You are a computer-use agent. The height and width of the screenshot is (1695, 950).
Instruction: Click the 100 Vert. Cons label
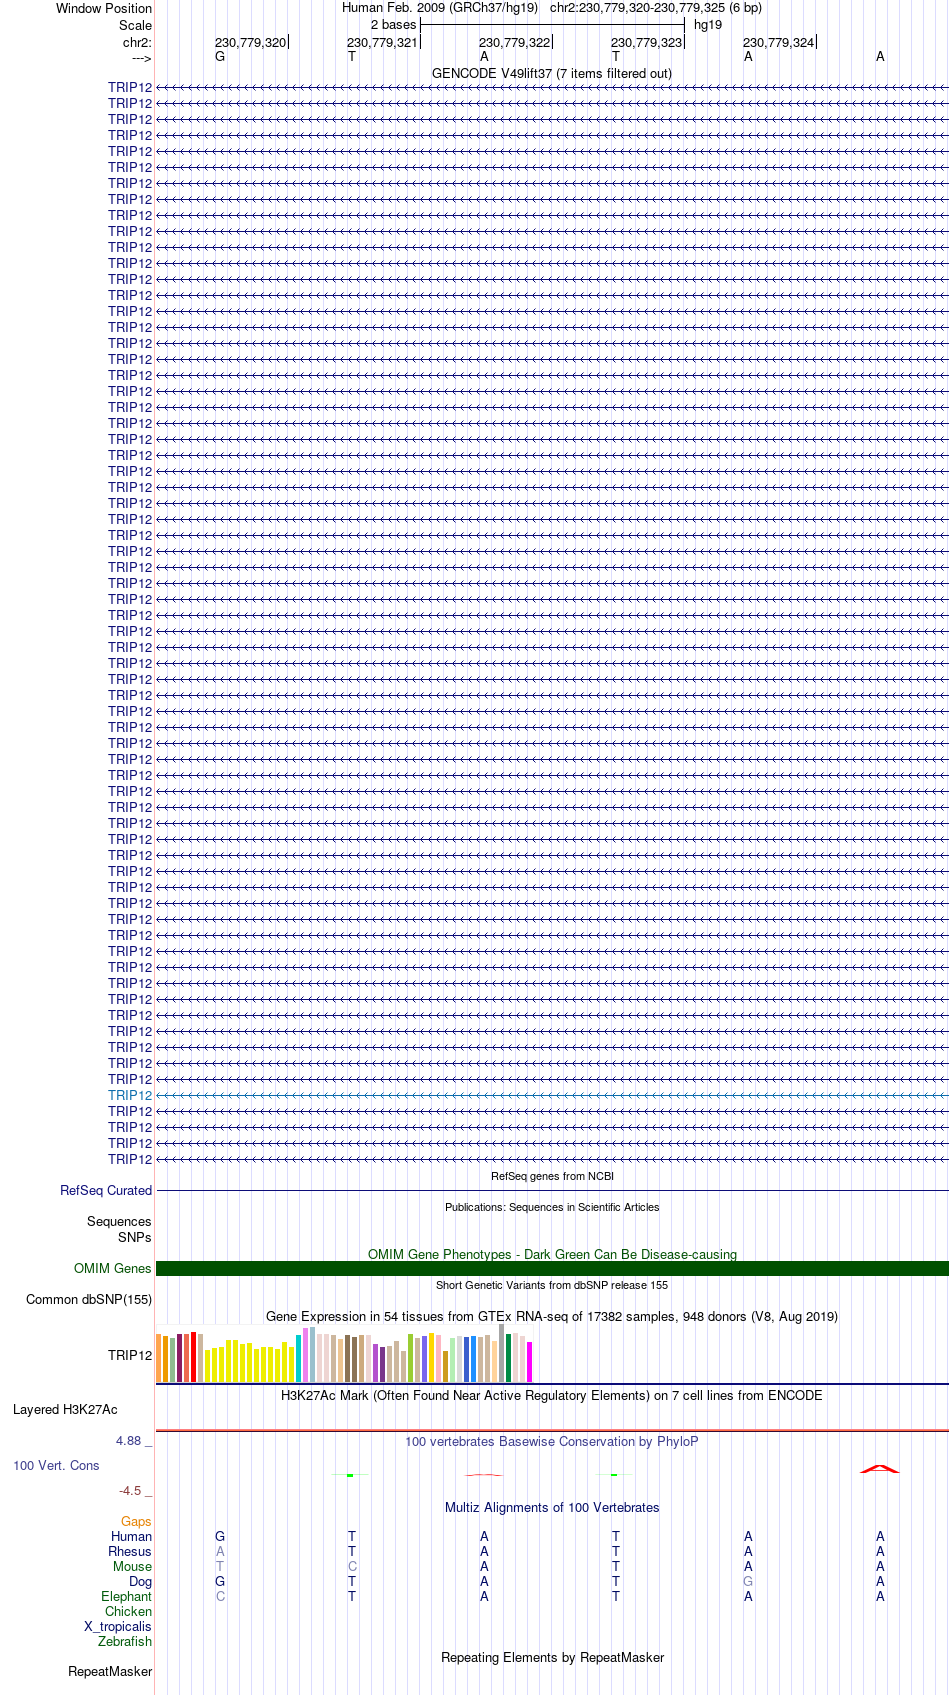tap(56, 1465)
